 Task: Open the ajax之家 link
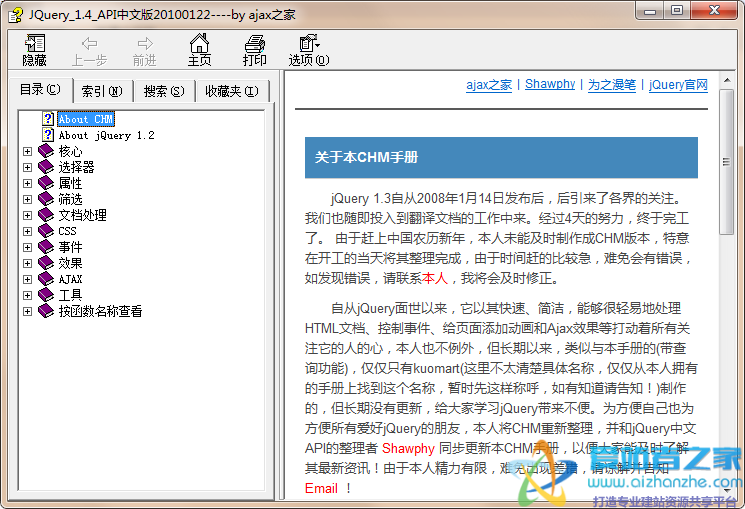tap(489, 85)
